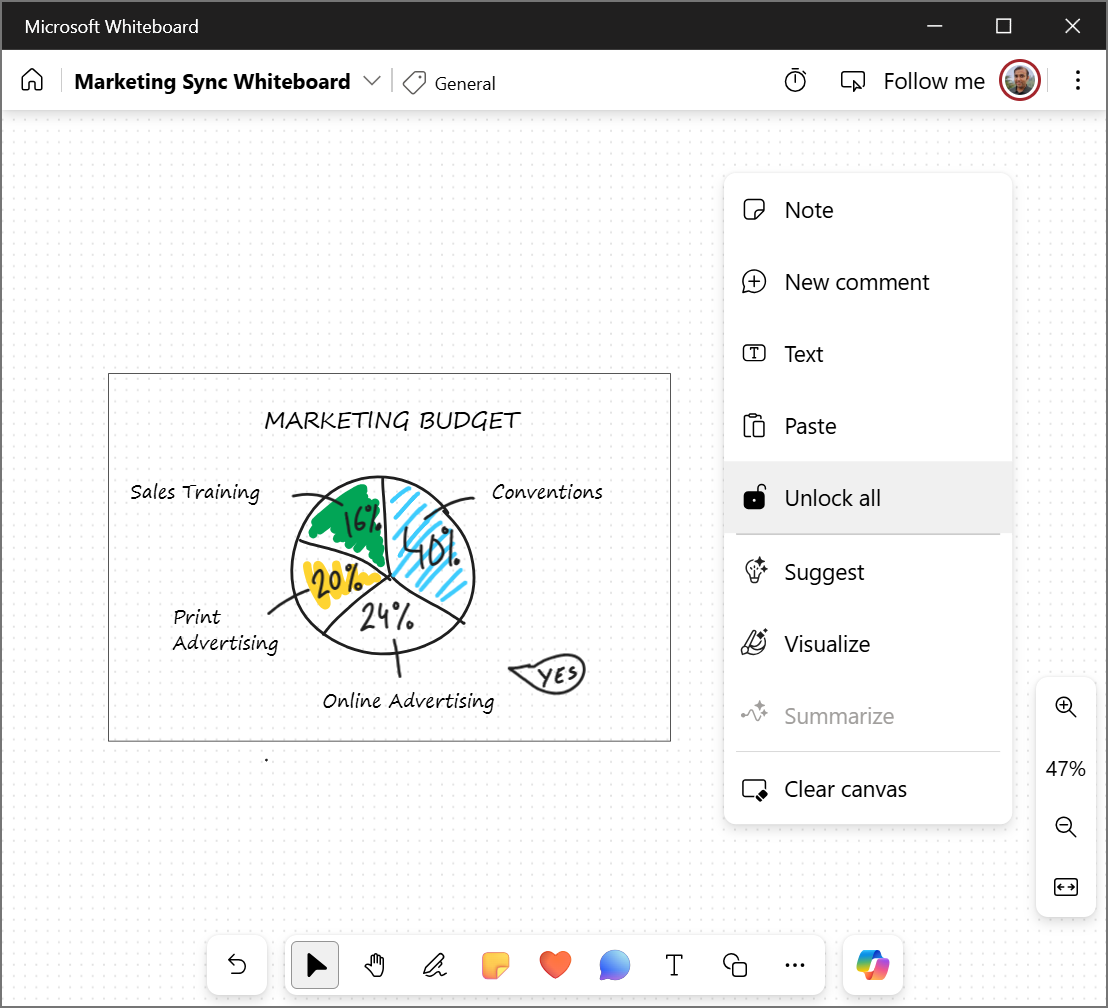
Task: Choose Unlock all from the menu
Action: [x=831, y=497]
